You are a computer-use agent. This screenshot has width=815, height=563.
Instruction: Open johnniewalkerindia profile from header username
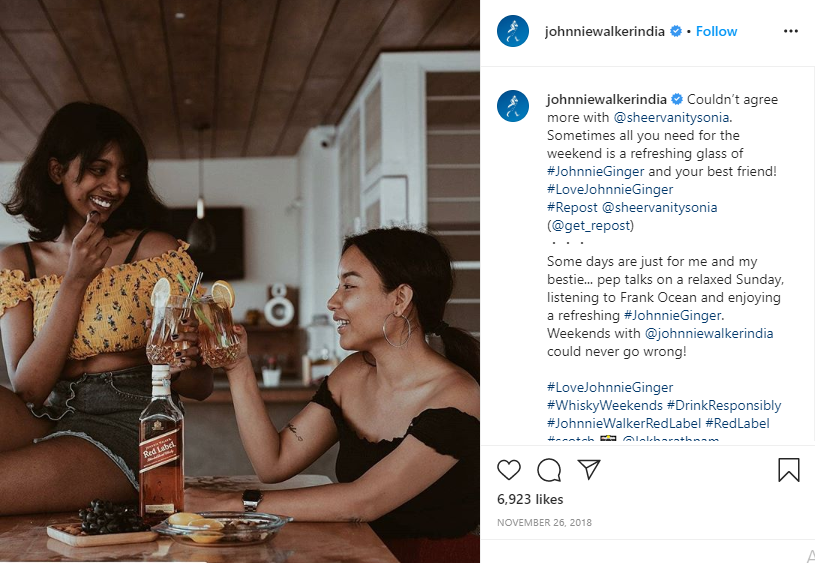604,31
